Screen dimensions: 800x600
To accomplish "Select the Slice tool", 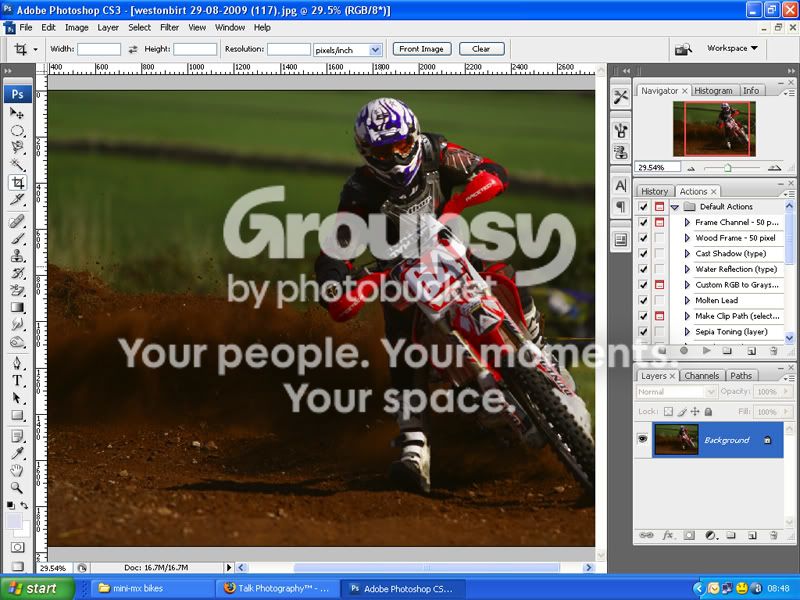I will 17,199.
